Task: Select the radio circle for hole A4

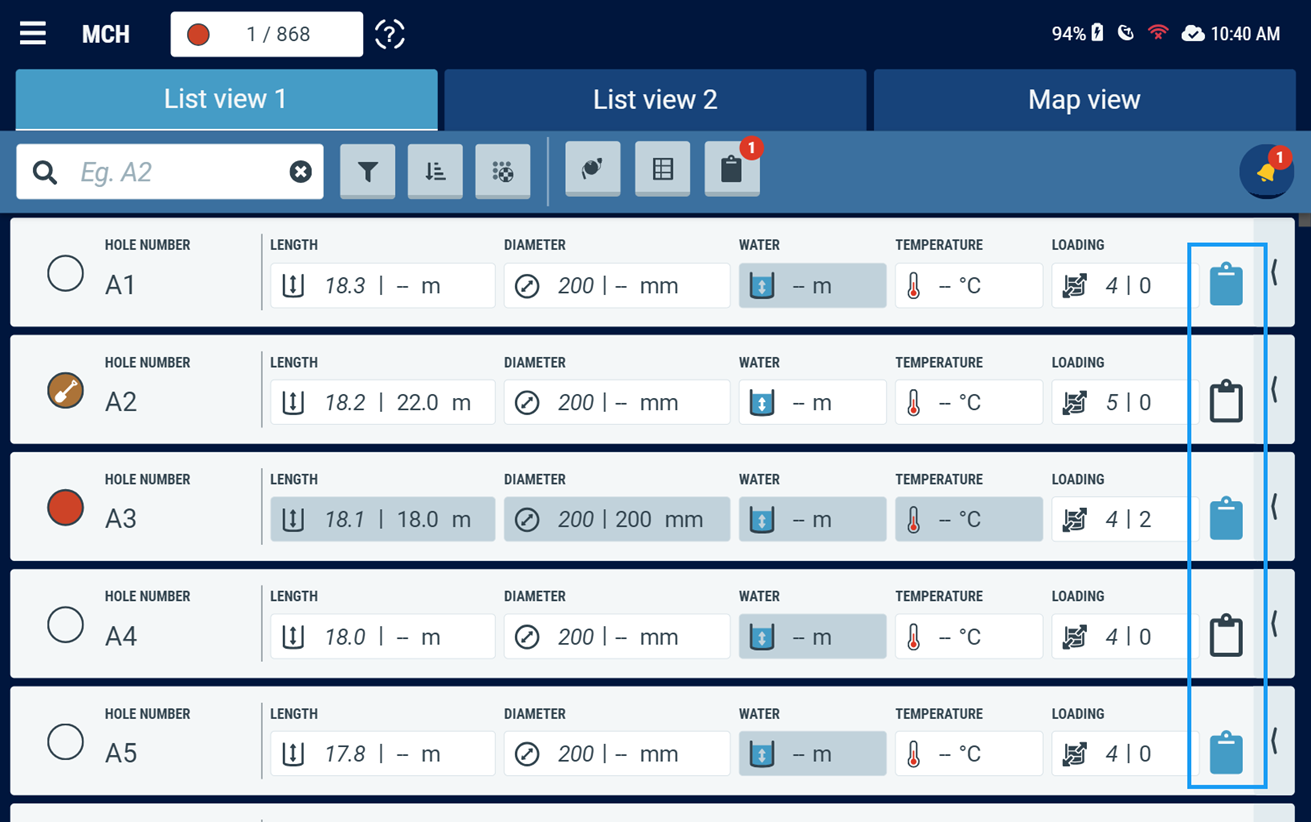Action: (x=66, y=625)
